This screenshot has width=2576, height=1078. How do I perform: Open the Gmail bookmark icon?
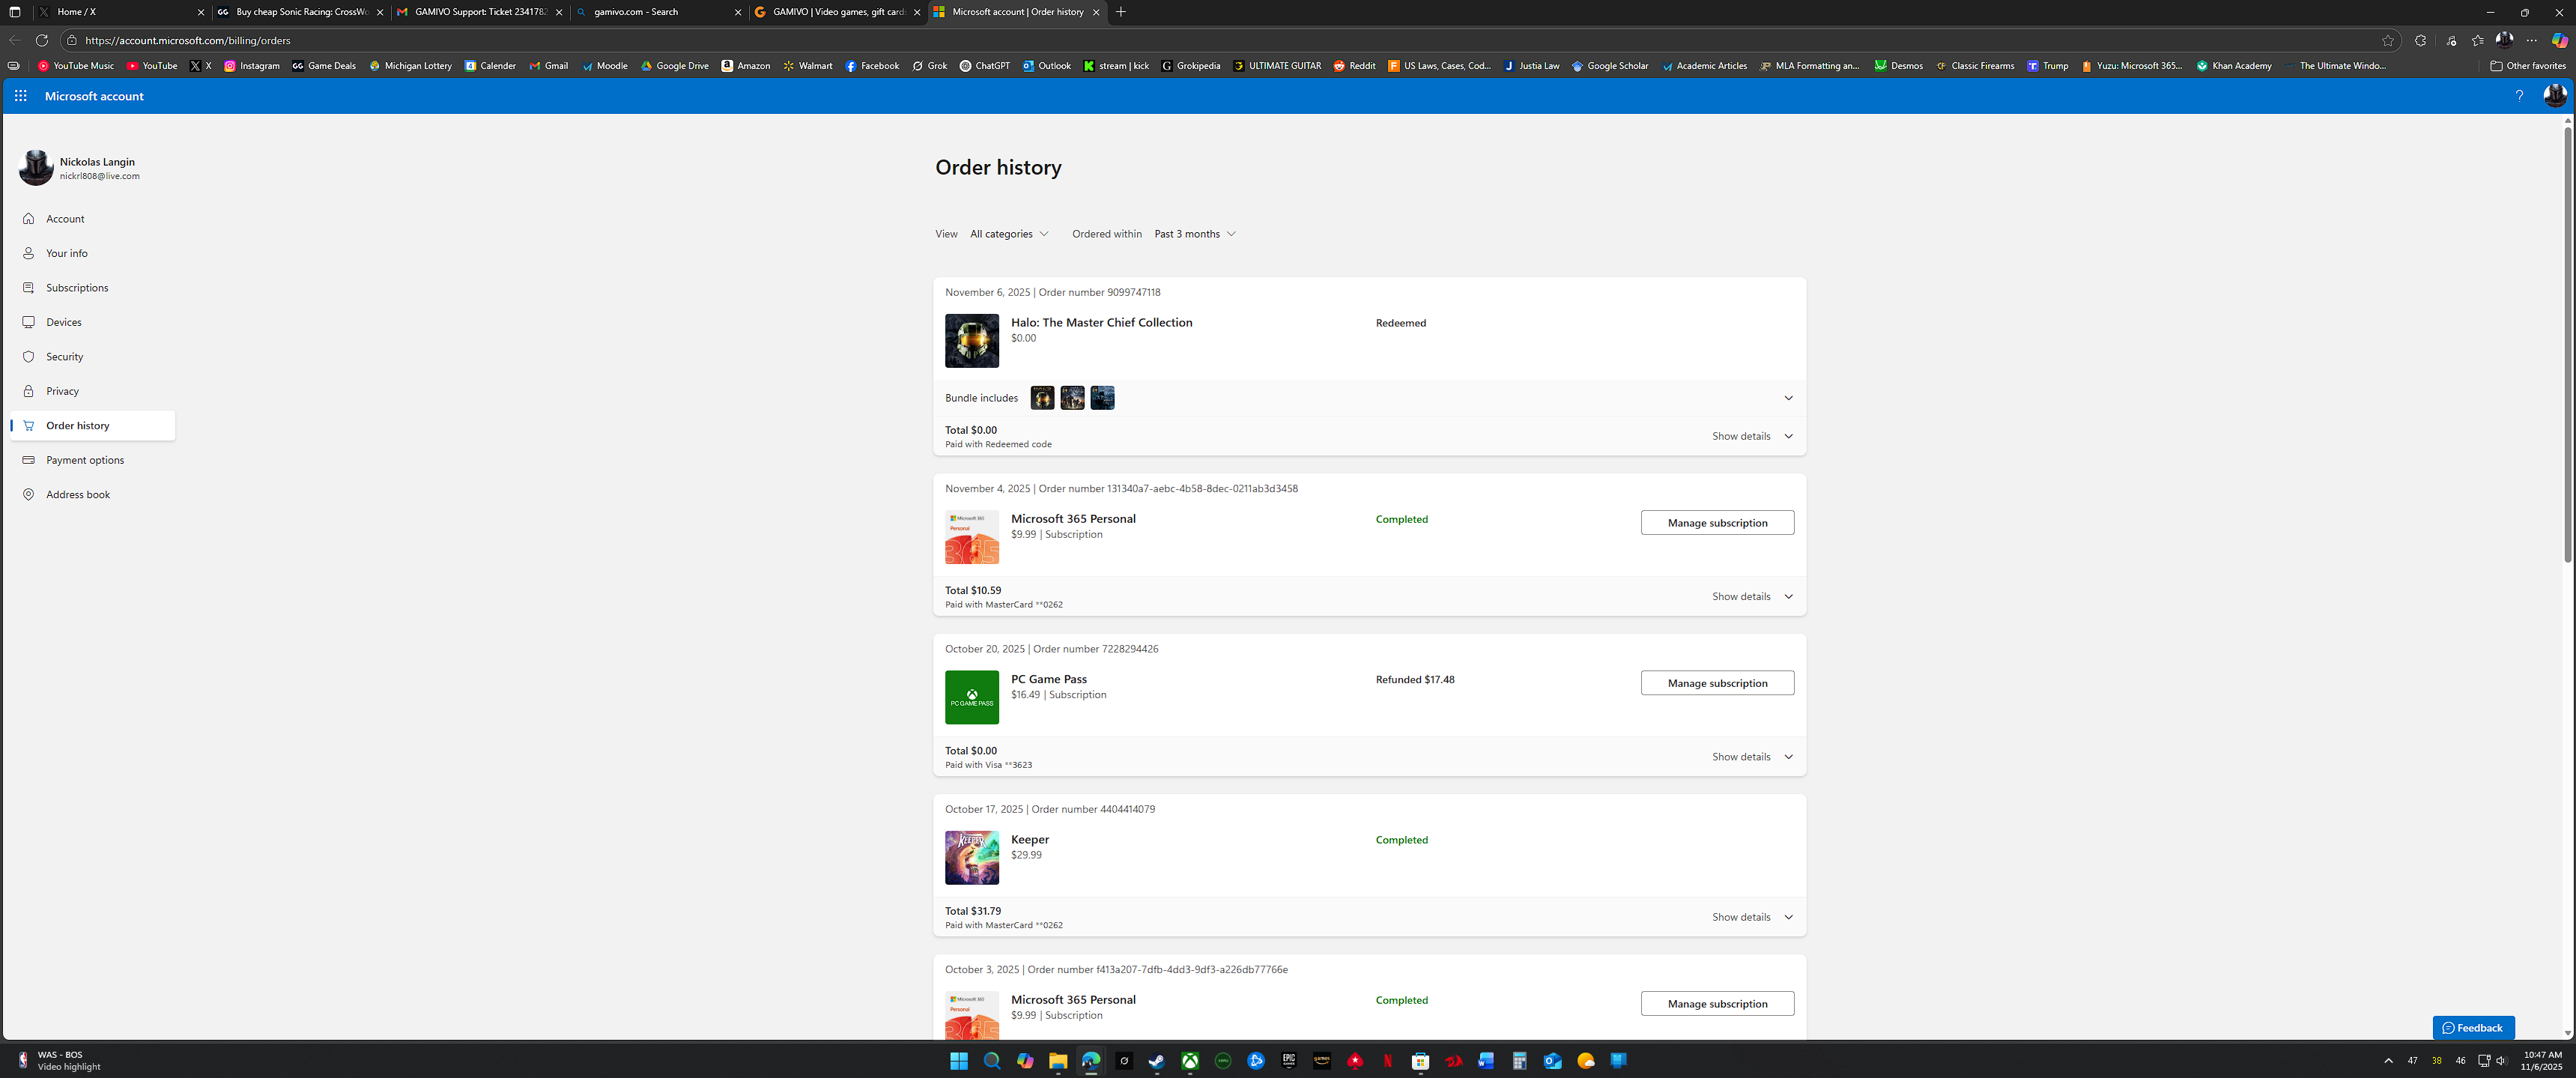point(536,65)
